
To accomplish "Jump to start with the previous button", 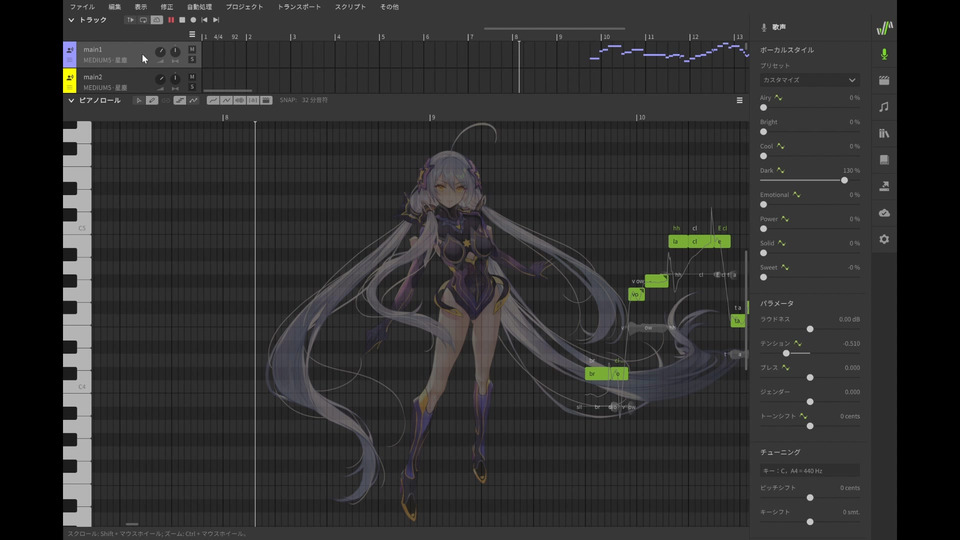I will pyautogui.click(x=204, y=20).
